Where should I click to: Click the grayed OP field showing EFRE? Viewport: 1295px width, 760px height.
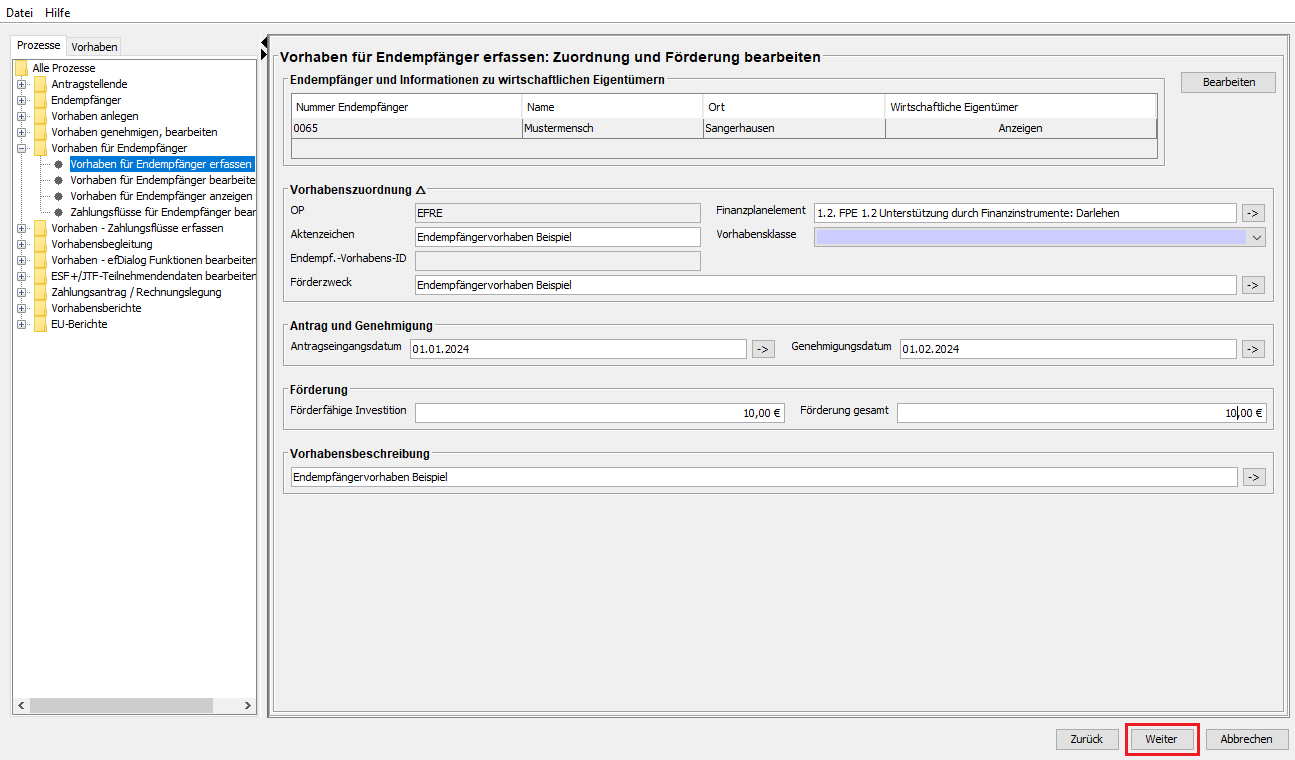point(558,213)
